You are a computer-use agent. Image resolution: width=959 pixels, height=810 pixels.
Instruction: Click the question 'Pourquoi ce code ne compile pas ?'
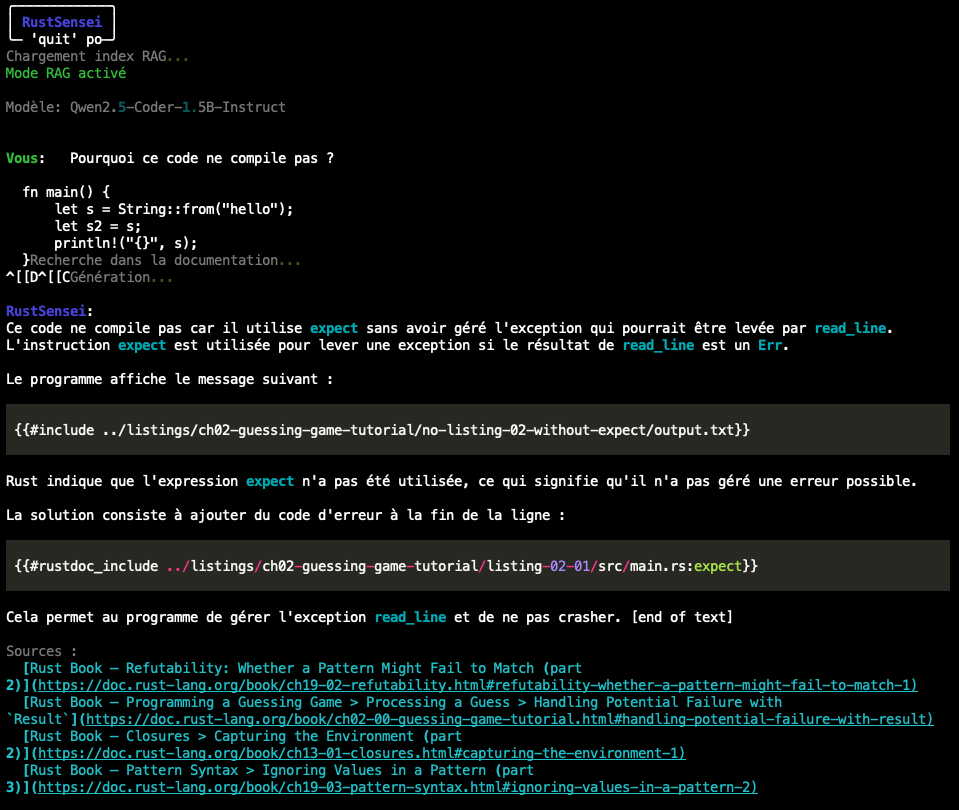(202, 158)
